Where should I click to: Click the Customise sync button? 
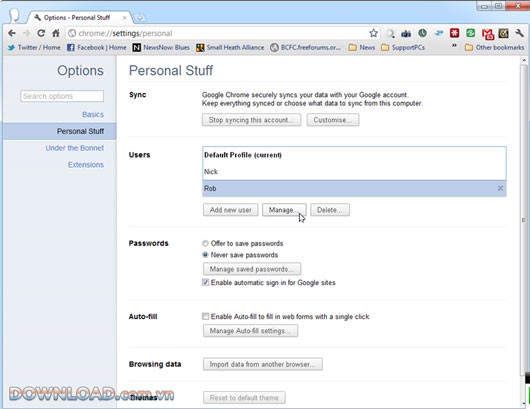click(x=333, y=120)
